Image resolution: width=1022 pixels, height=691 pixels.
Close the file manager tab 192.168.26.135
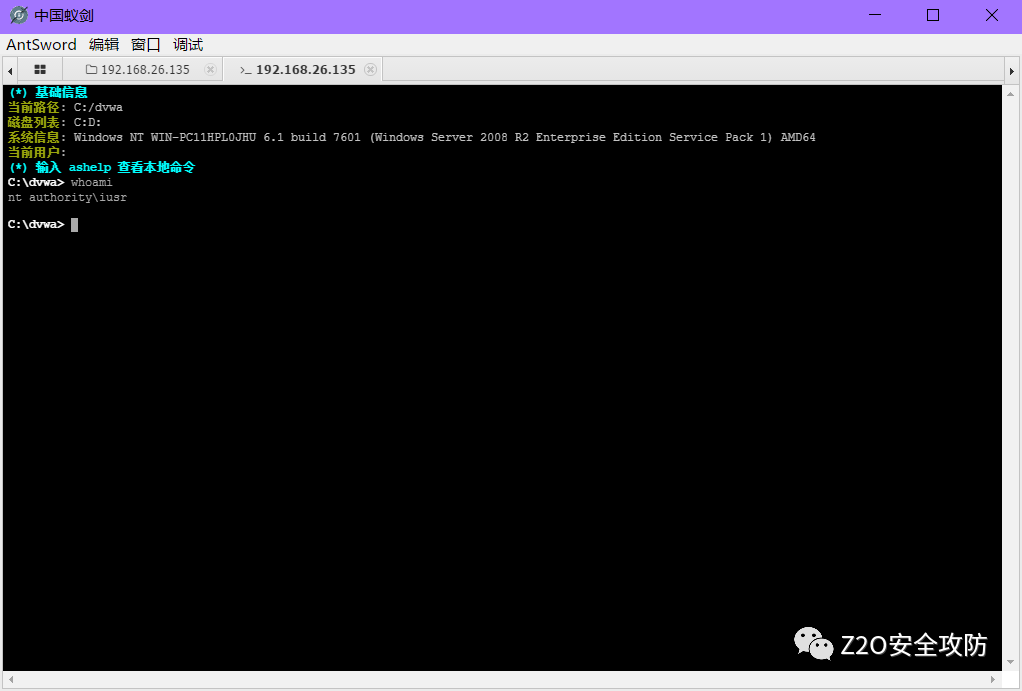pos(210,69)
